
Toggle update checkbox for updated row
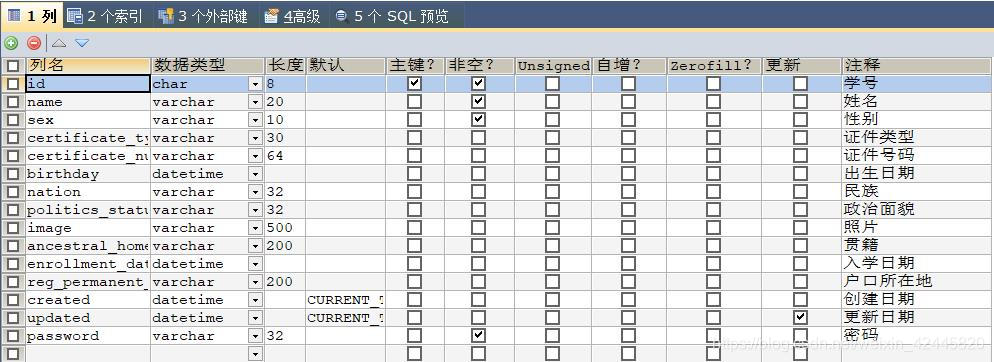click(801, 318)
